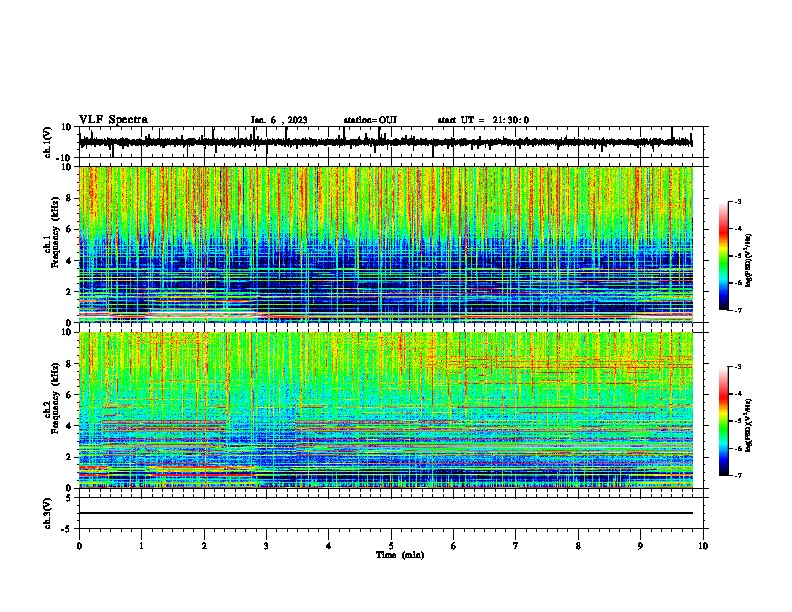Image resolution: width=792 pixels, height=612 pixels.
Task: Select the "Jan. 6, 2023" date text
Action: [x=279, y=120]
